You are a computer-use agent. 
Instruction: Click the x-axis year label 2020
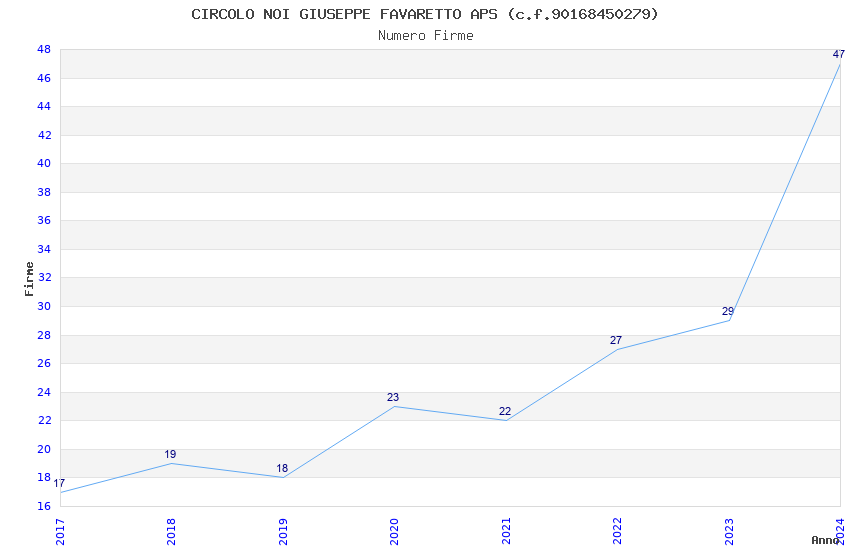point(395,532)
